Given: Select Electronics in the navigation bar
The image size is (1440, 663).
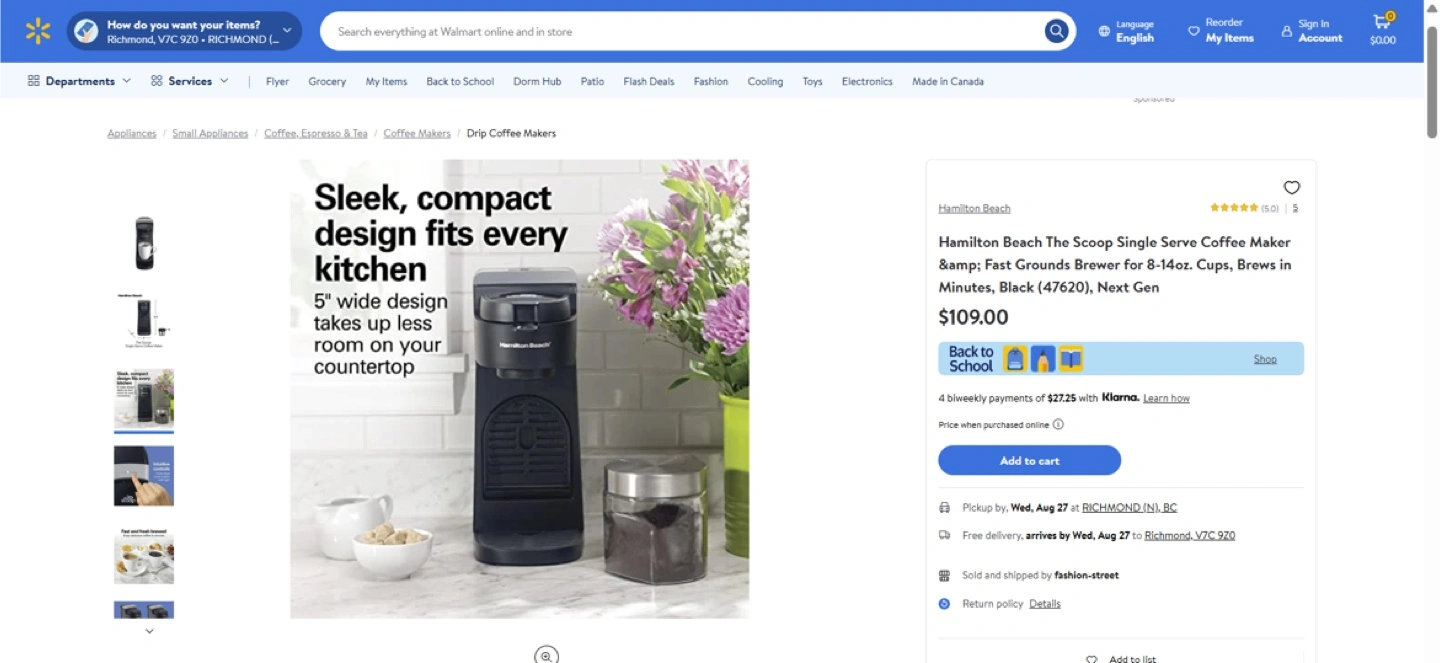Looking at the screenshot, I should pos(866,81).
